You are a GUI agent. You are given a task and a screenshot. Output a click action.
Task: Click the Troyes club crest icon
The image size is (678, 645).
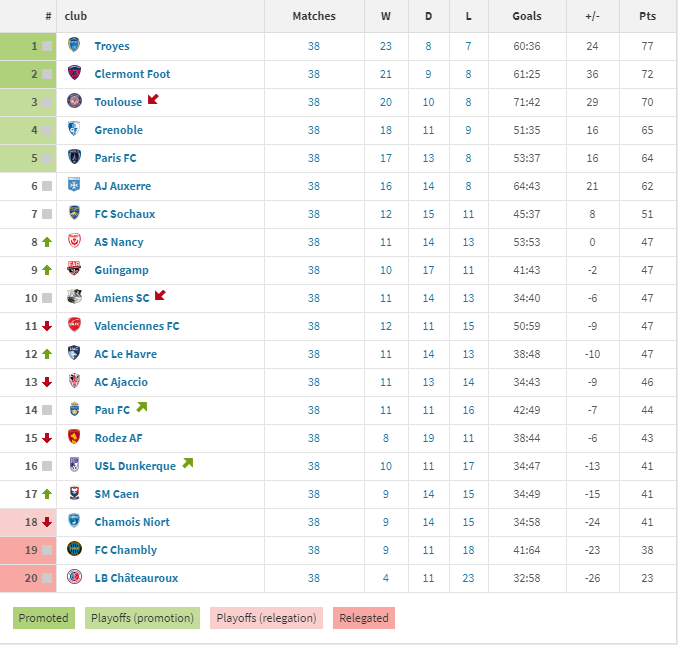pos(74,45)
